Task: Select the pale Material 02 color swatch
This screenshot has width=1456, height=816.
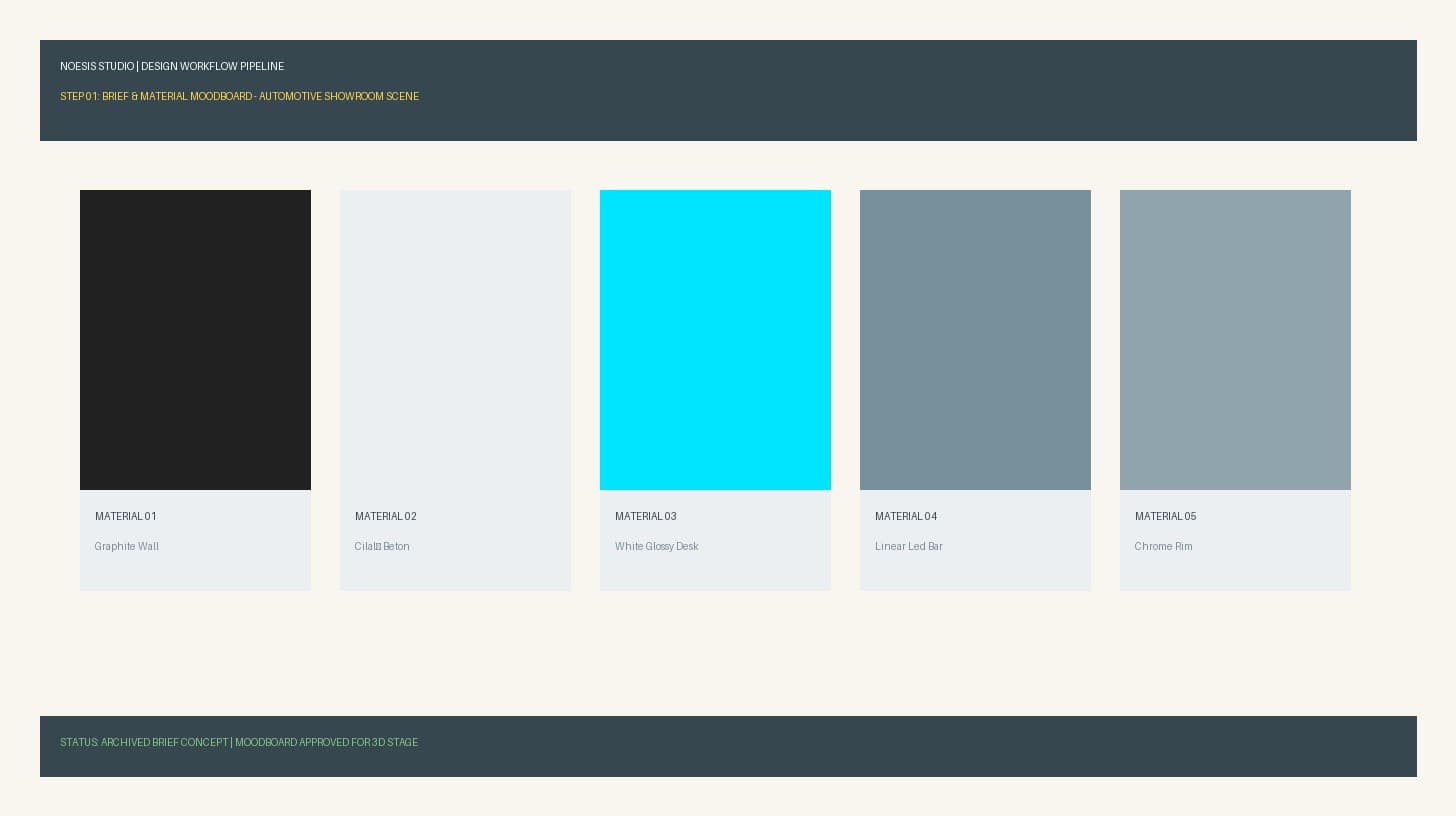Action: (x=455, y=340)
